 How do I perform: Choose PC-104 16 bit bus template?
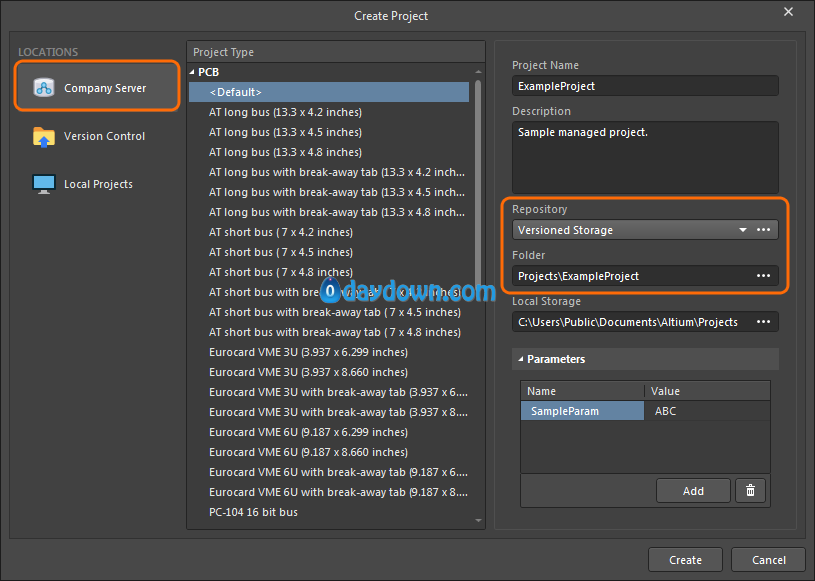tap(253, 512)
